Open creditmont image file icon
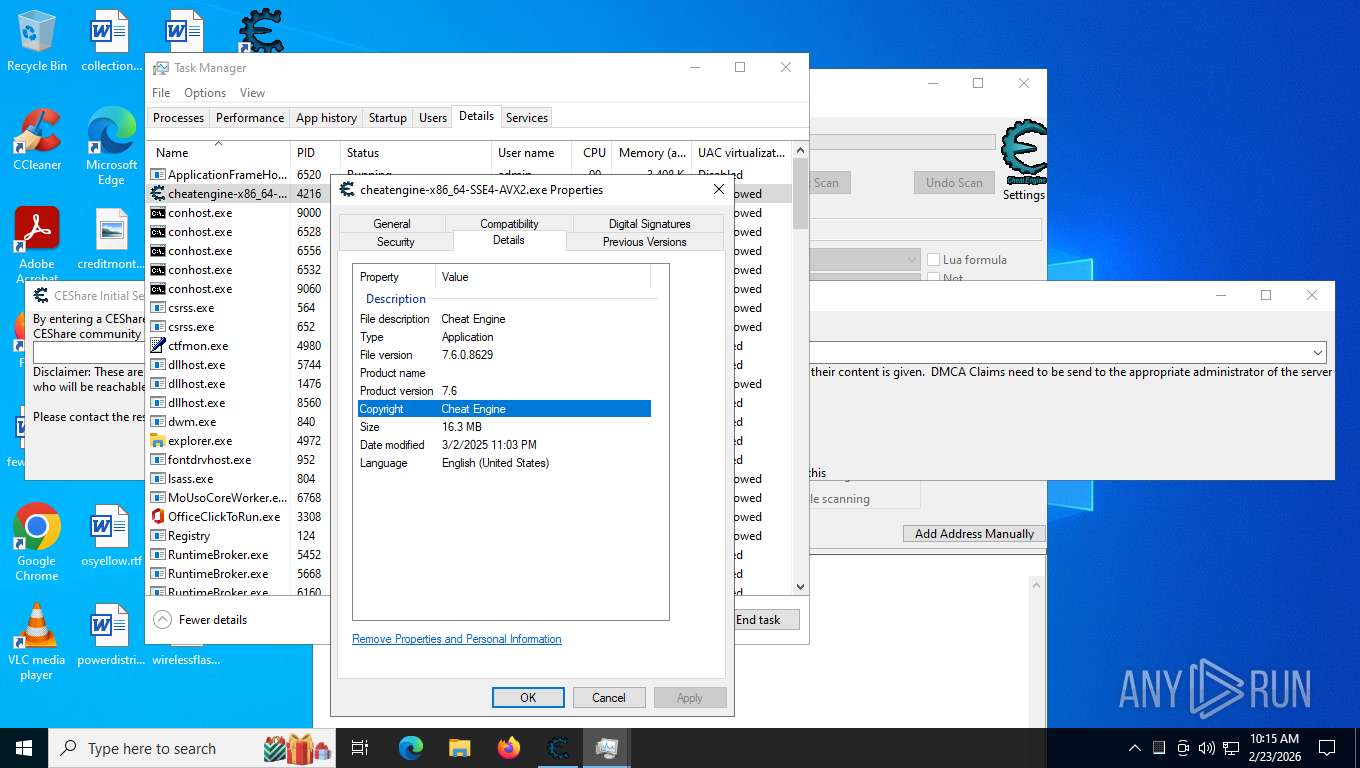This screenshot has width=1360, height=768. pos(111,239)
